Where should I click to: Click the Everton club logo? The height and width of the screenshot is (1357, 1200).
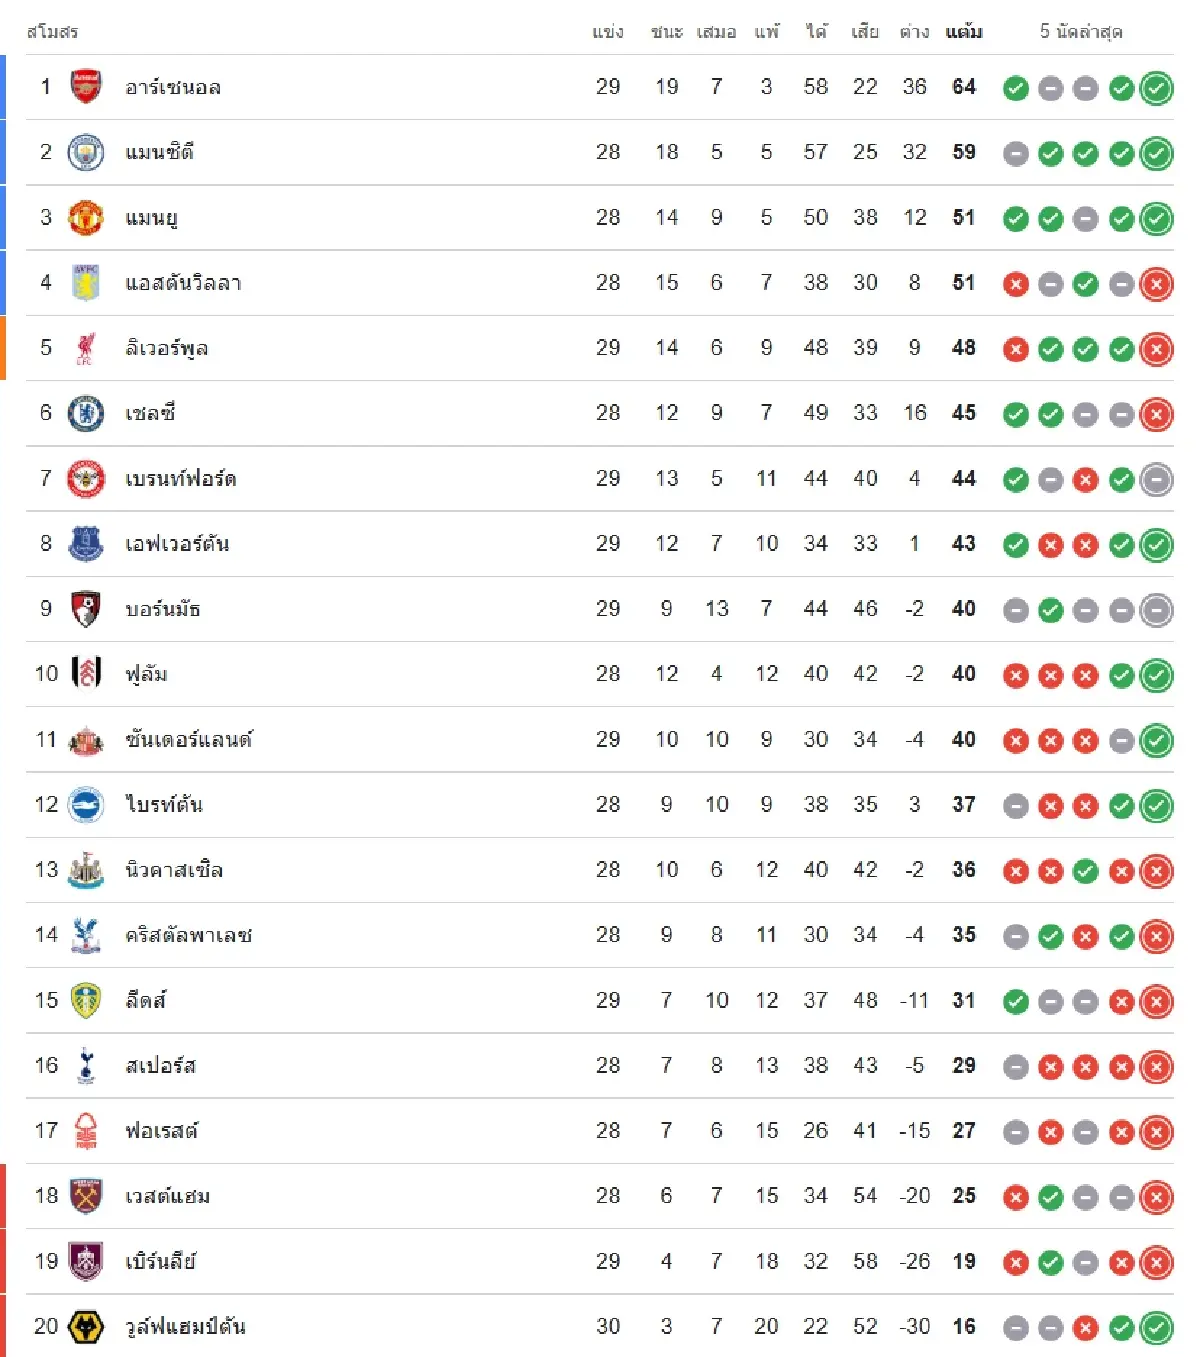point(85,543)
